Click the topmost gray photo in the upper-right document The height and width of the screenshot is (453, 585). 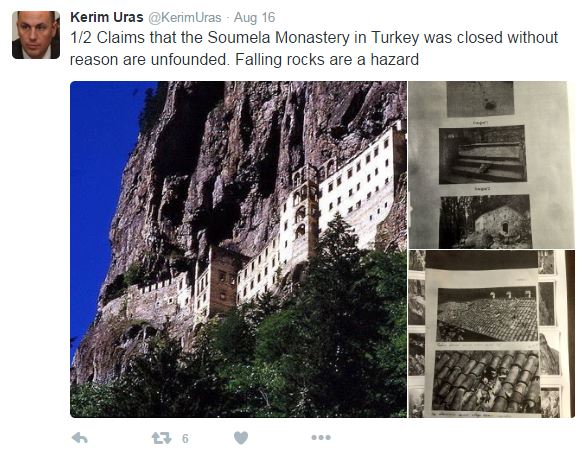click(x=480, y=99)
